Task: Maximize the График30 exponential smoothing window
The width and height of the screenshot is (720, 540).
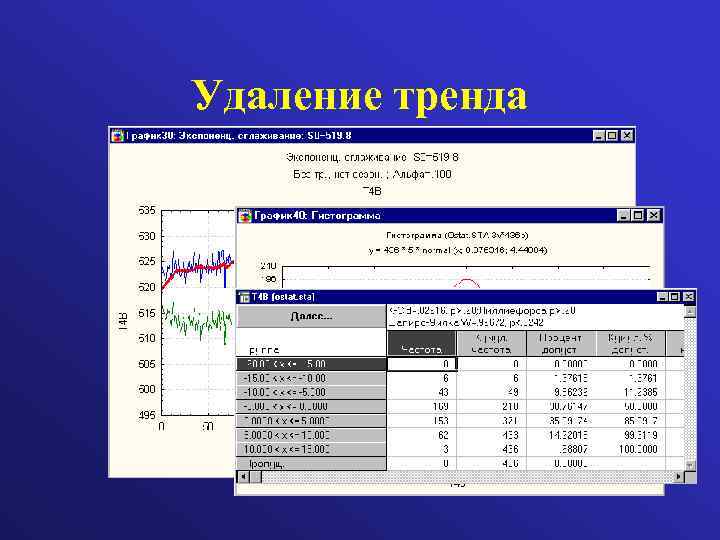Action: point(612,135)
